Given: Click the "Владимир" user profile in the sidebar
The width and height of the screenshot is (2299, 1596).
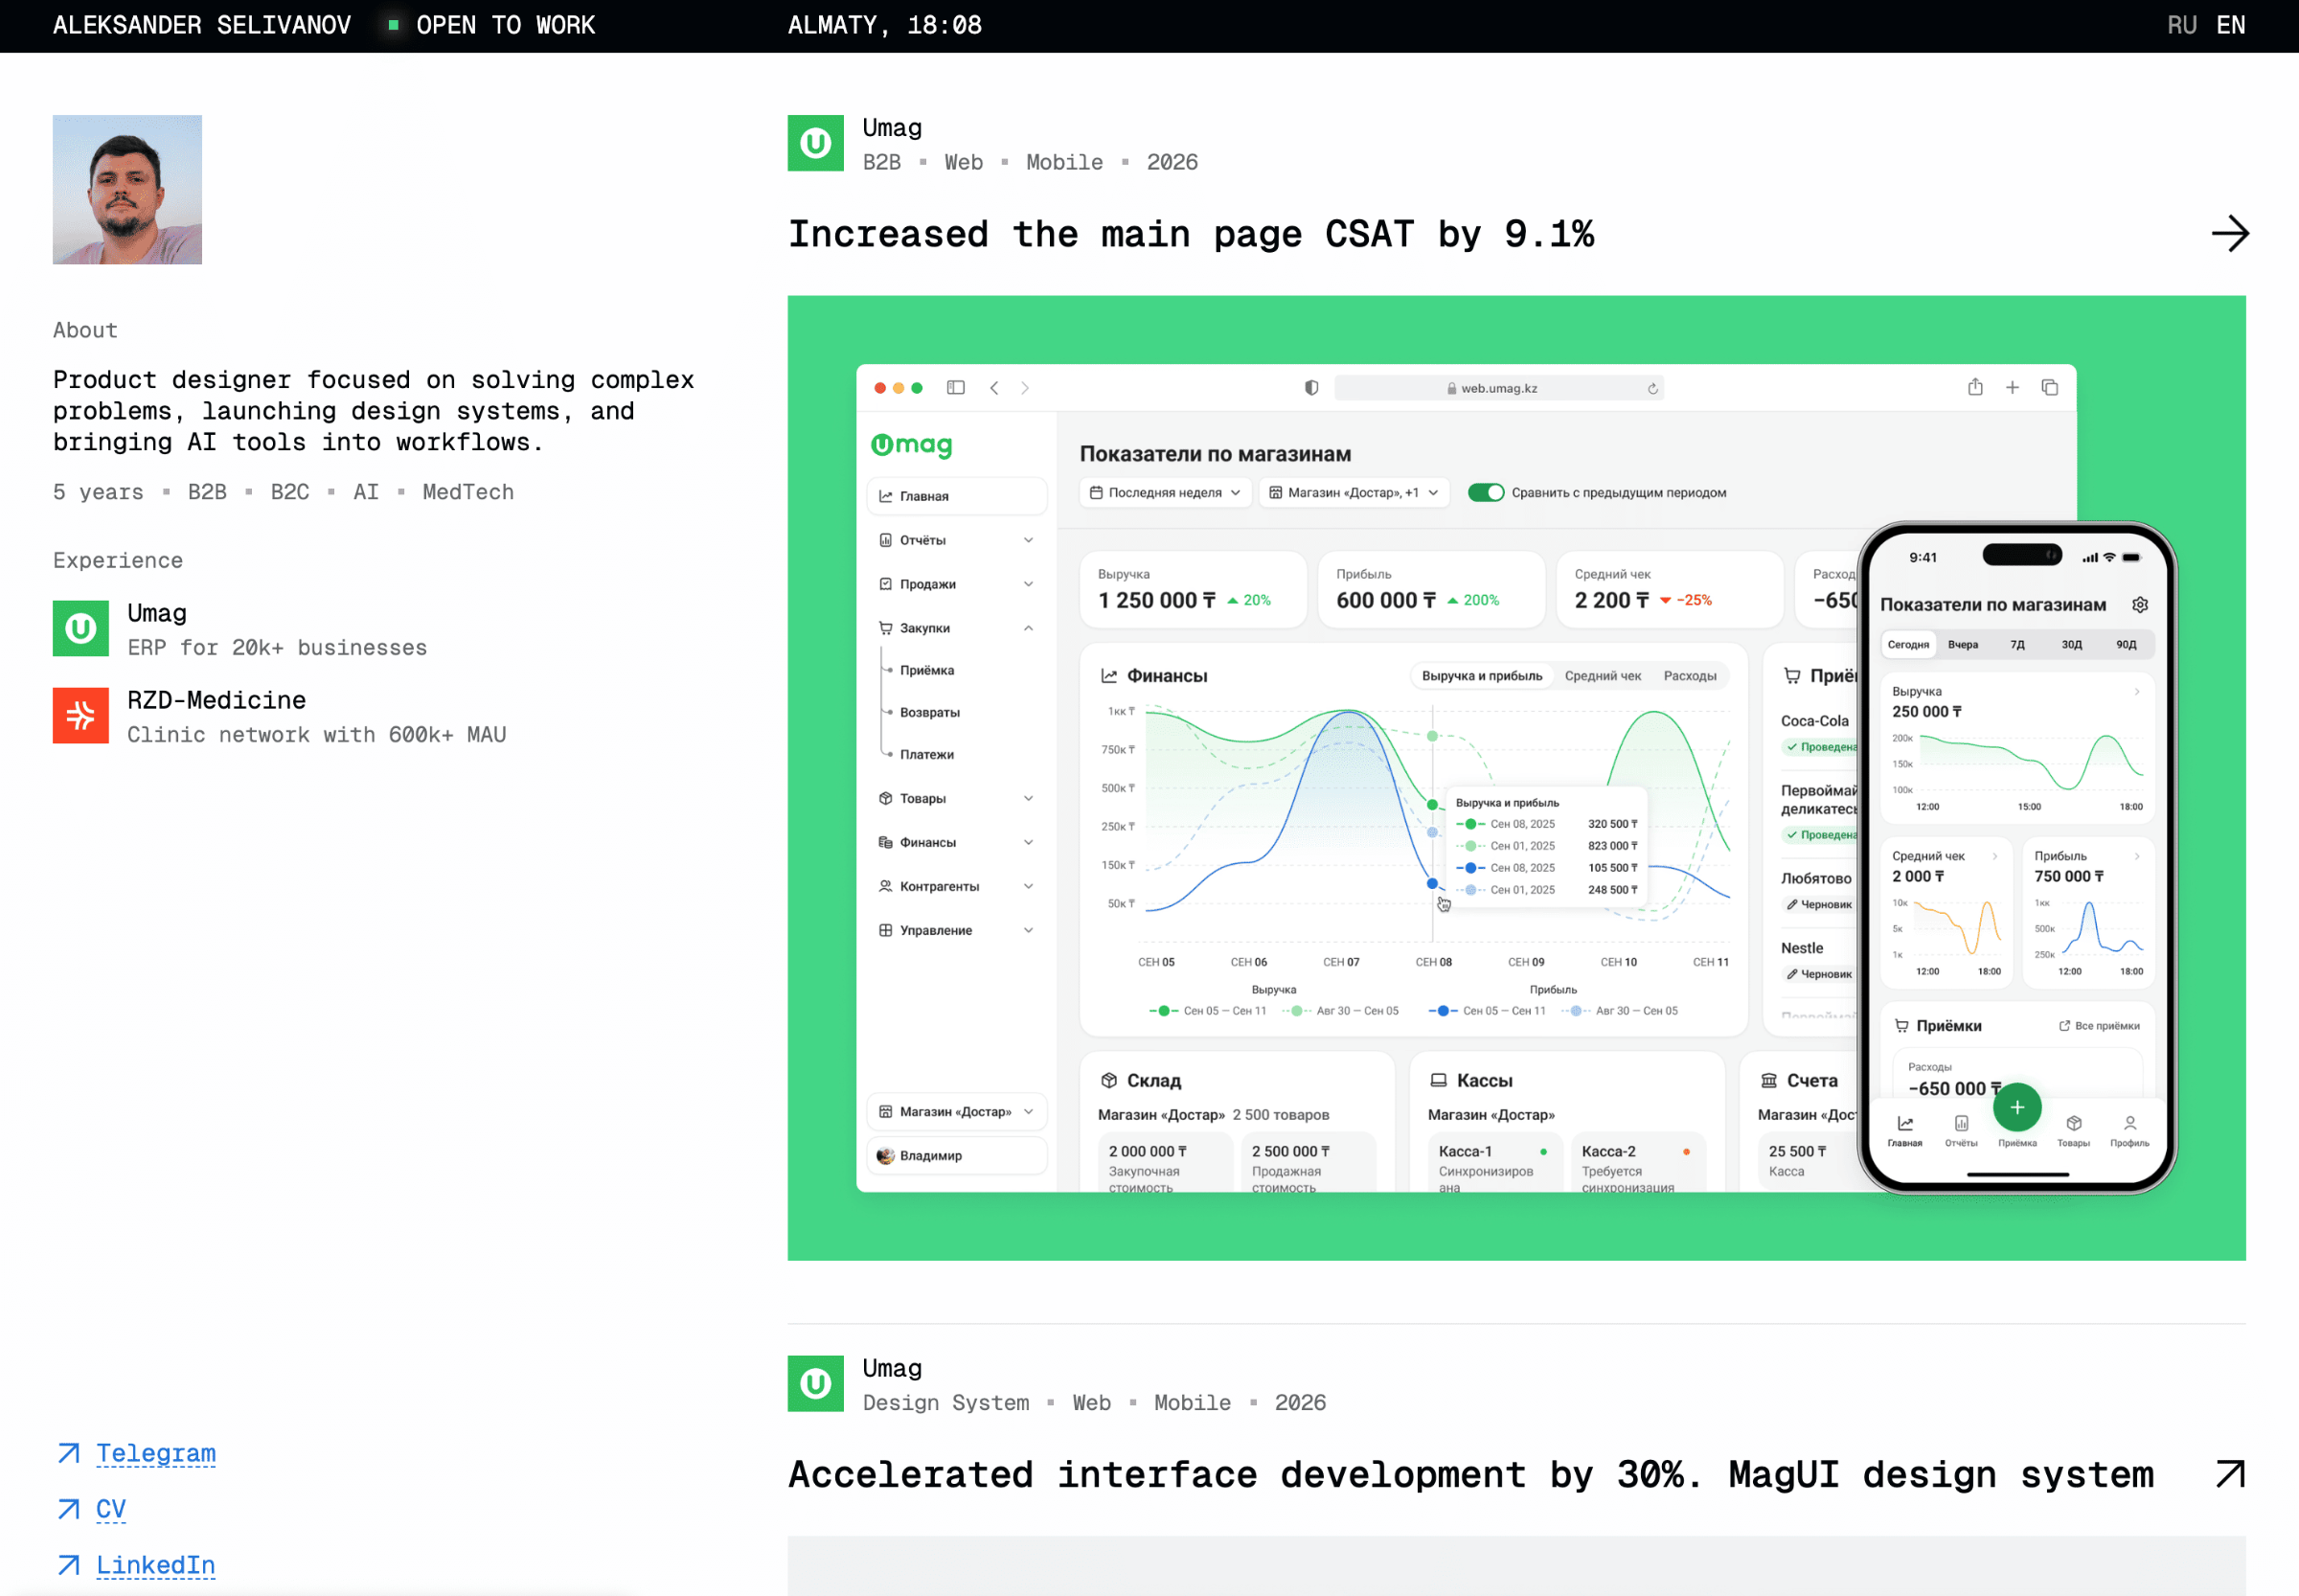Looking at the screenshot, I should tap(956, 1155).
